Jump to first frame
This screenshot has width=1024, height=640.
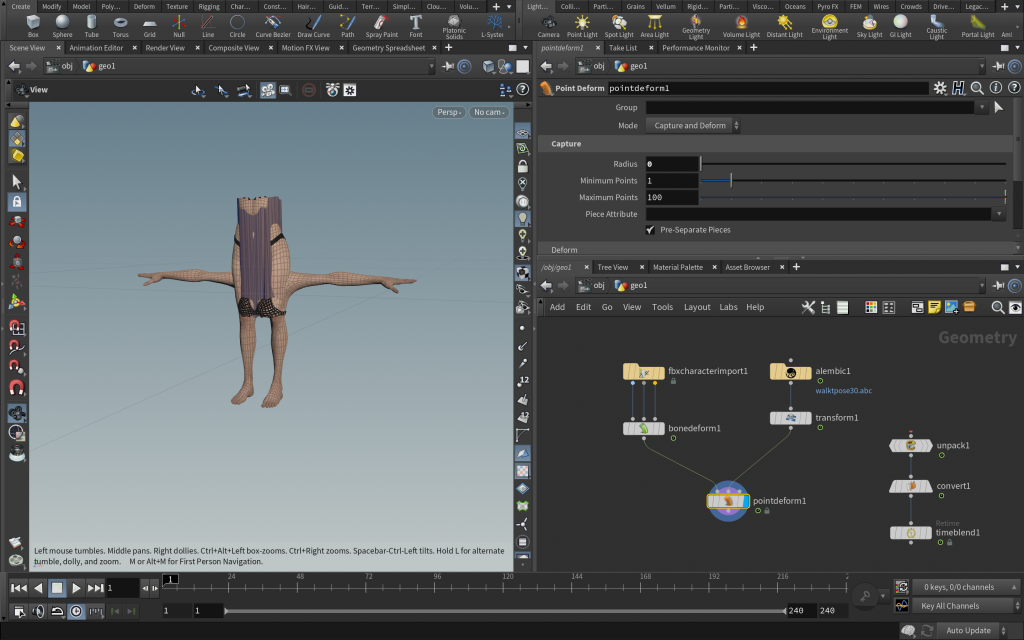19,588
